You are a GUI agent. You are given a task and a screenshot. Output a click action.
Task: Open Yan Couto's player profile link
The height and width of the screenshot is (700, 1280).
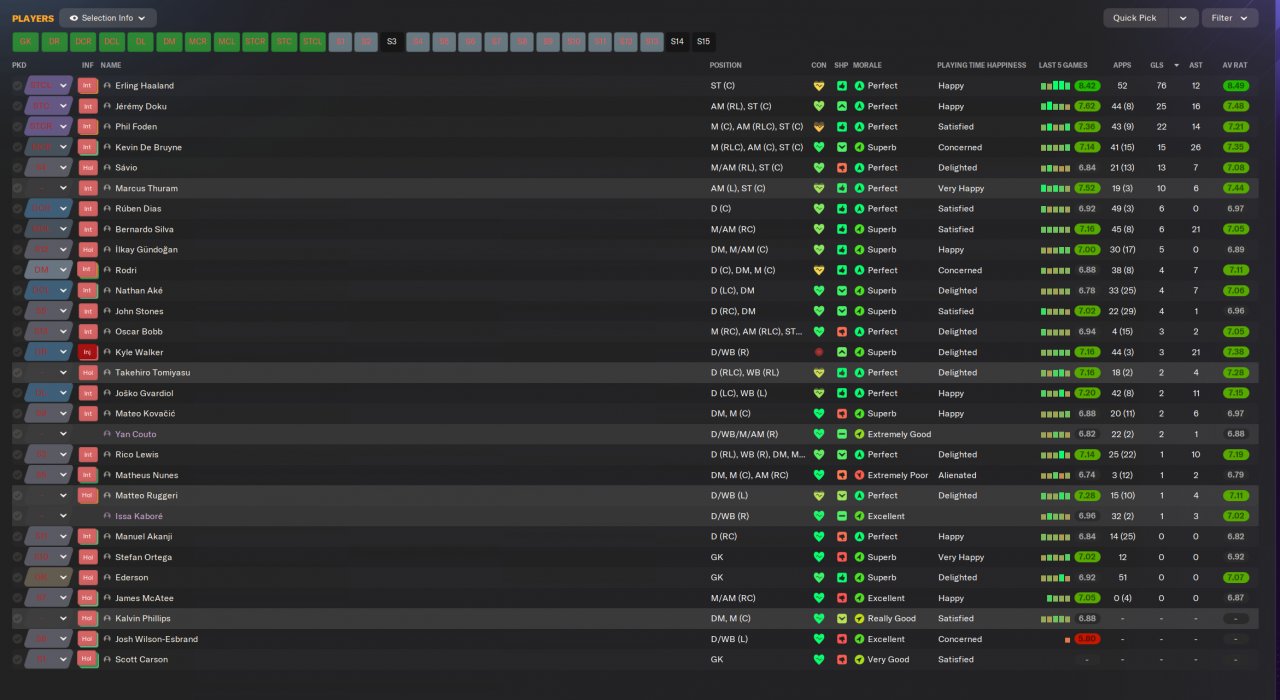[135, 434]
